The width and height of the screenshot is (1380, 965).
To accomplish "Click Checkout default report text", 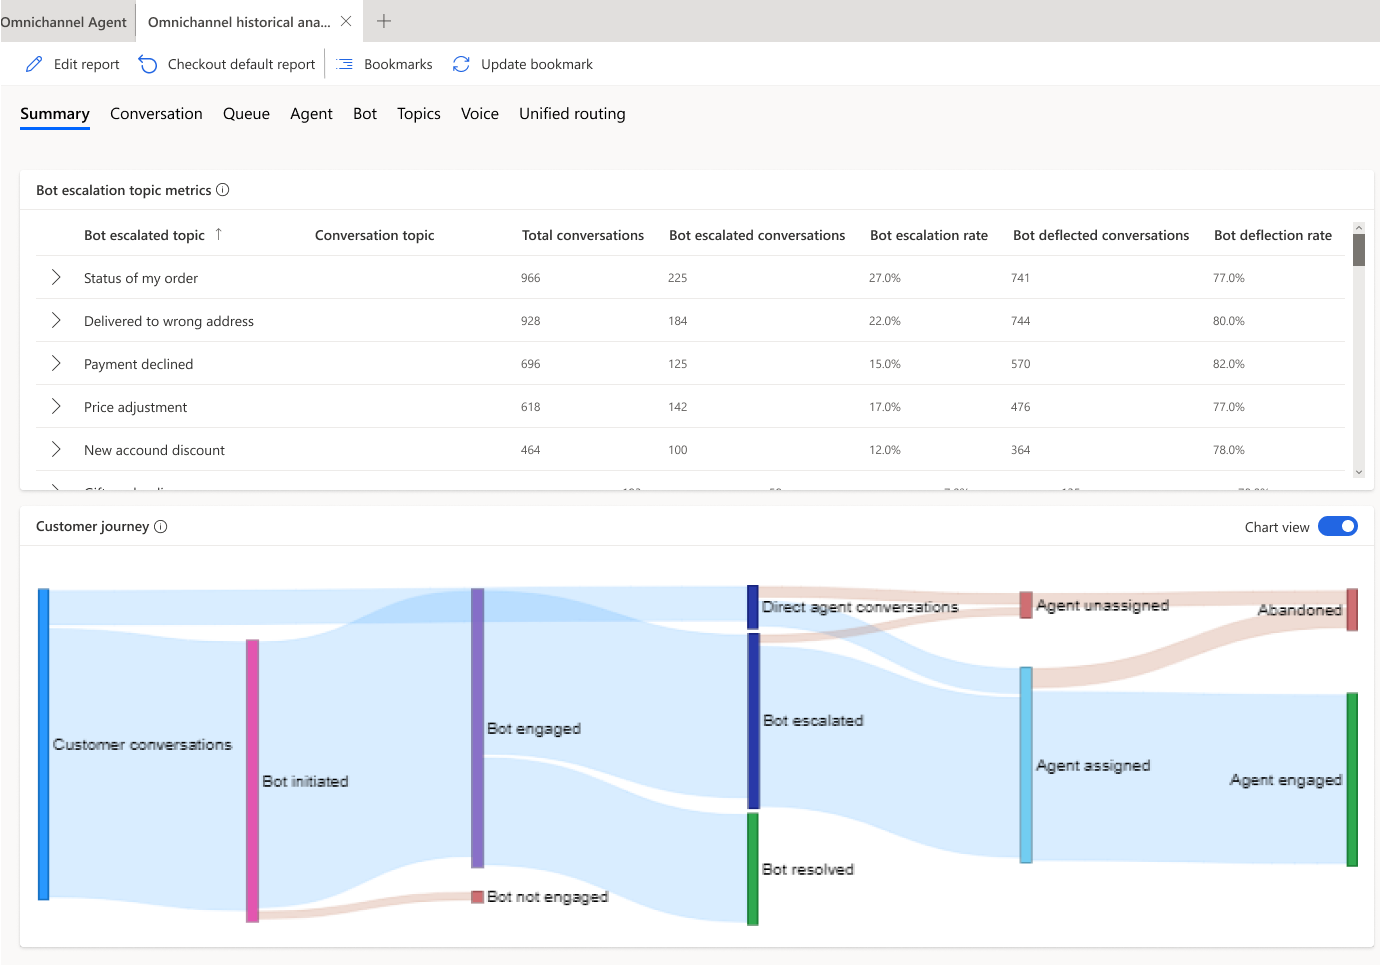I will click(x=241, y=64).
